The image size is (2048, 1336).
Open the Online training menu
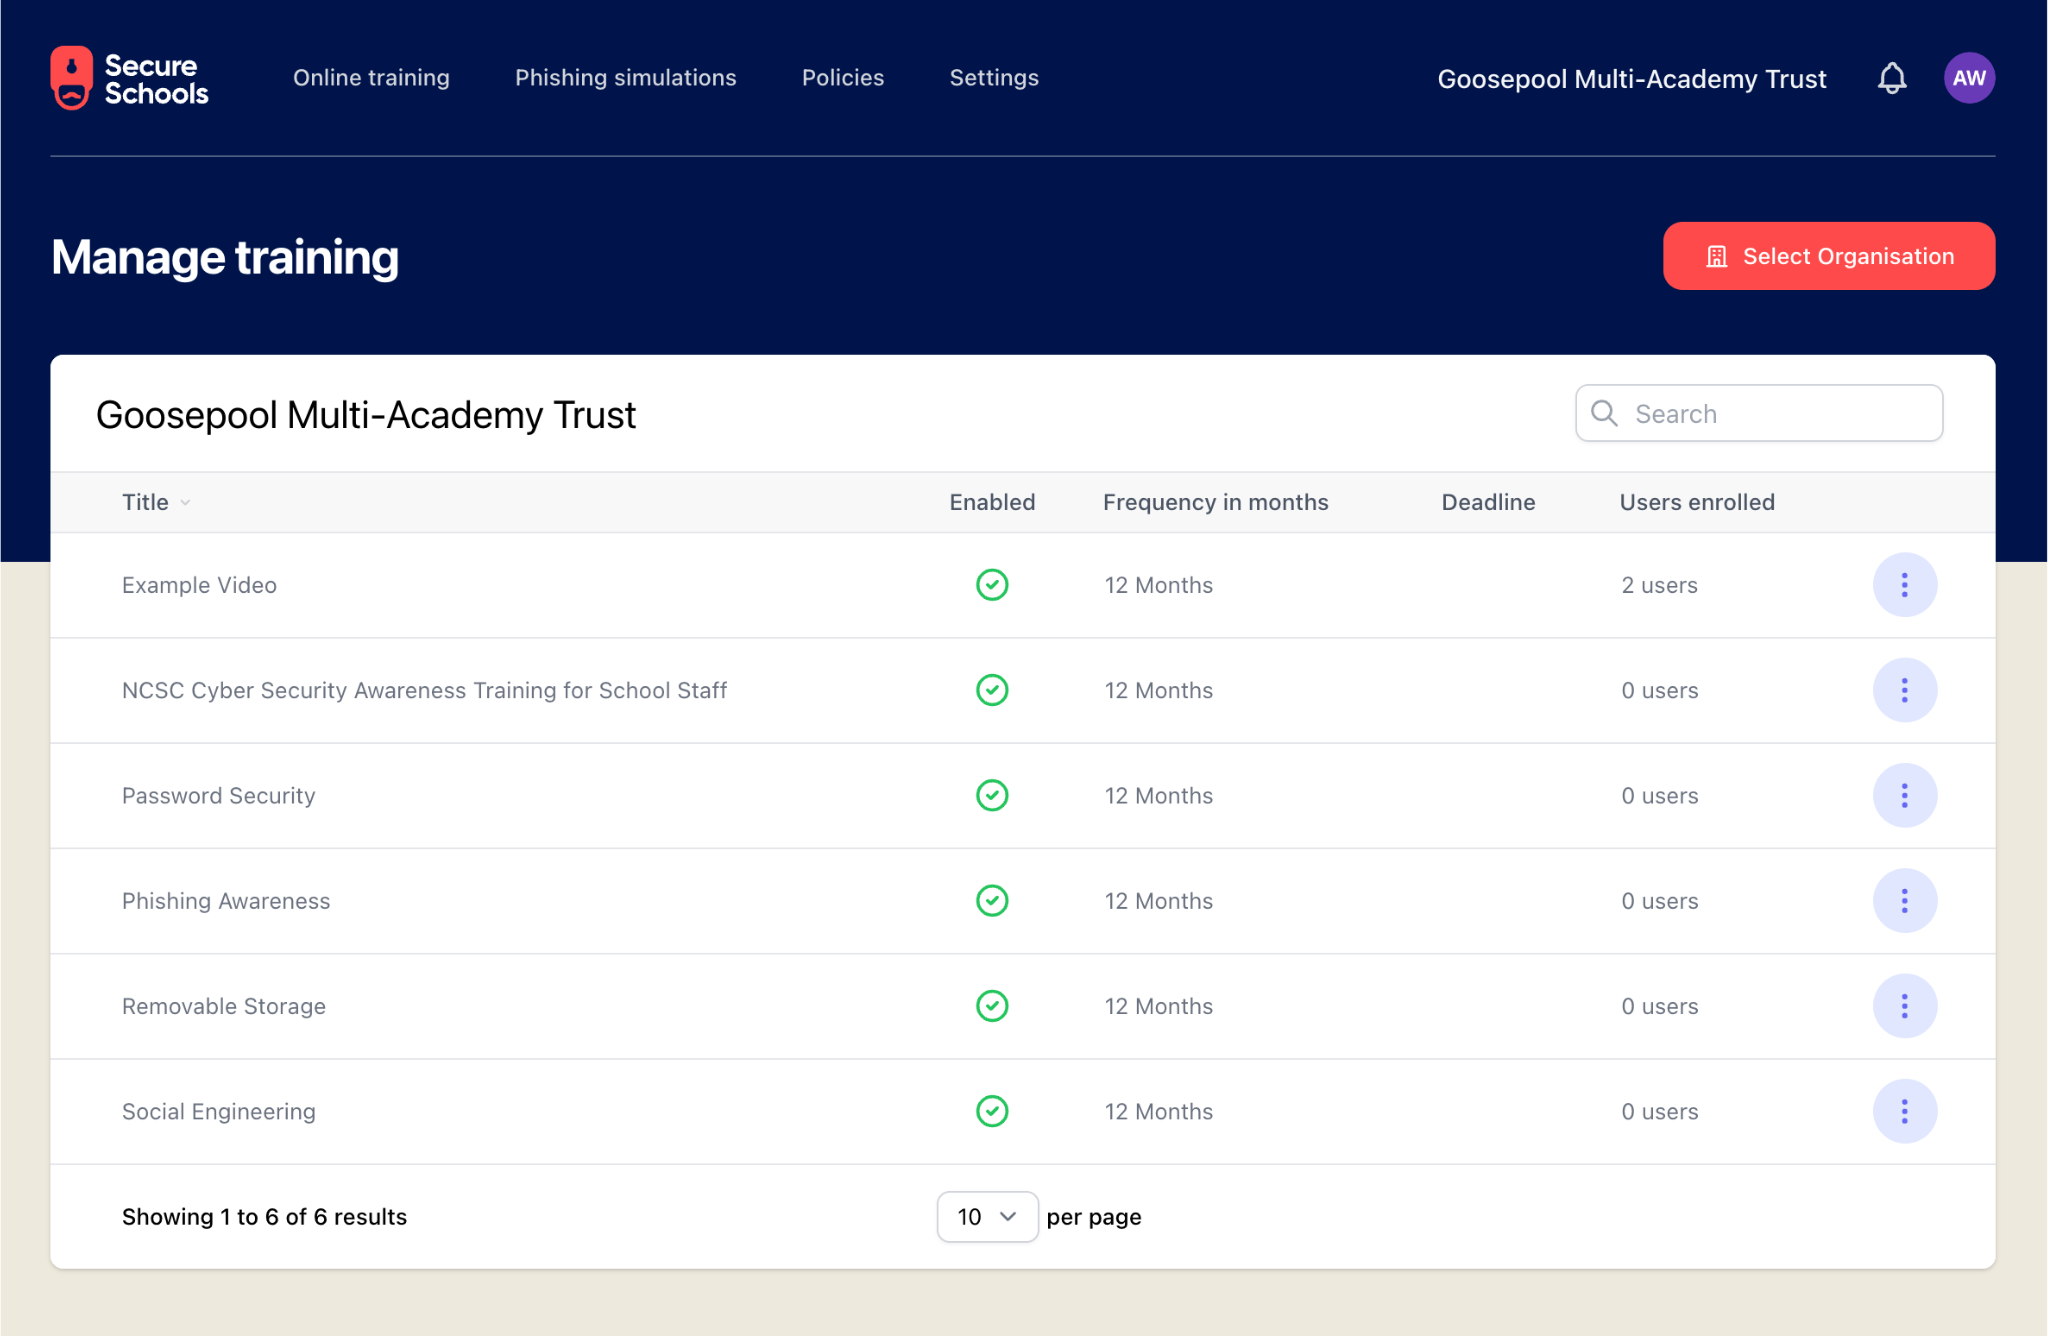click(371, 78)
